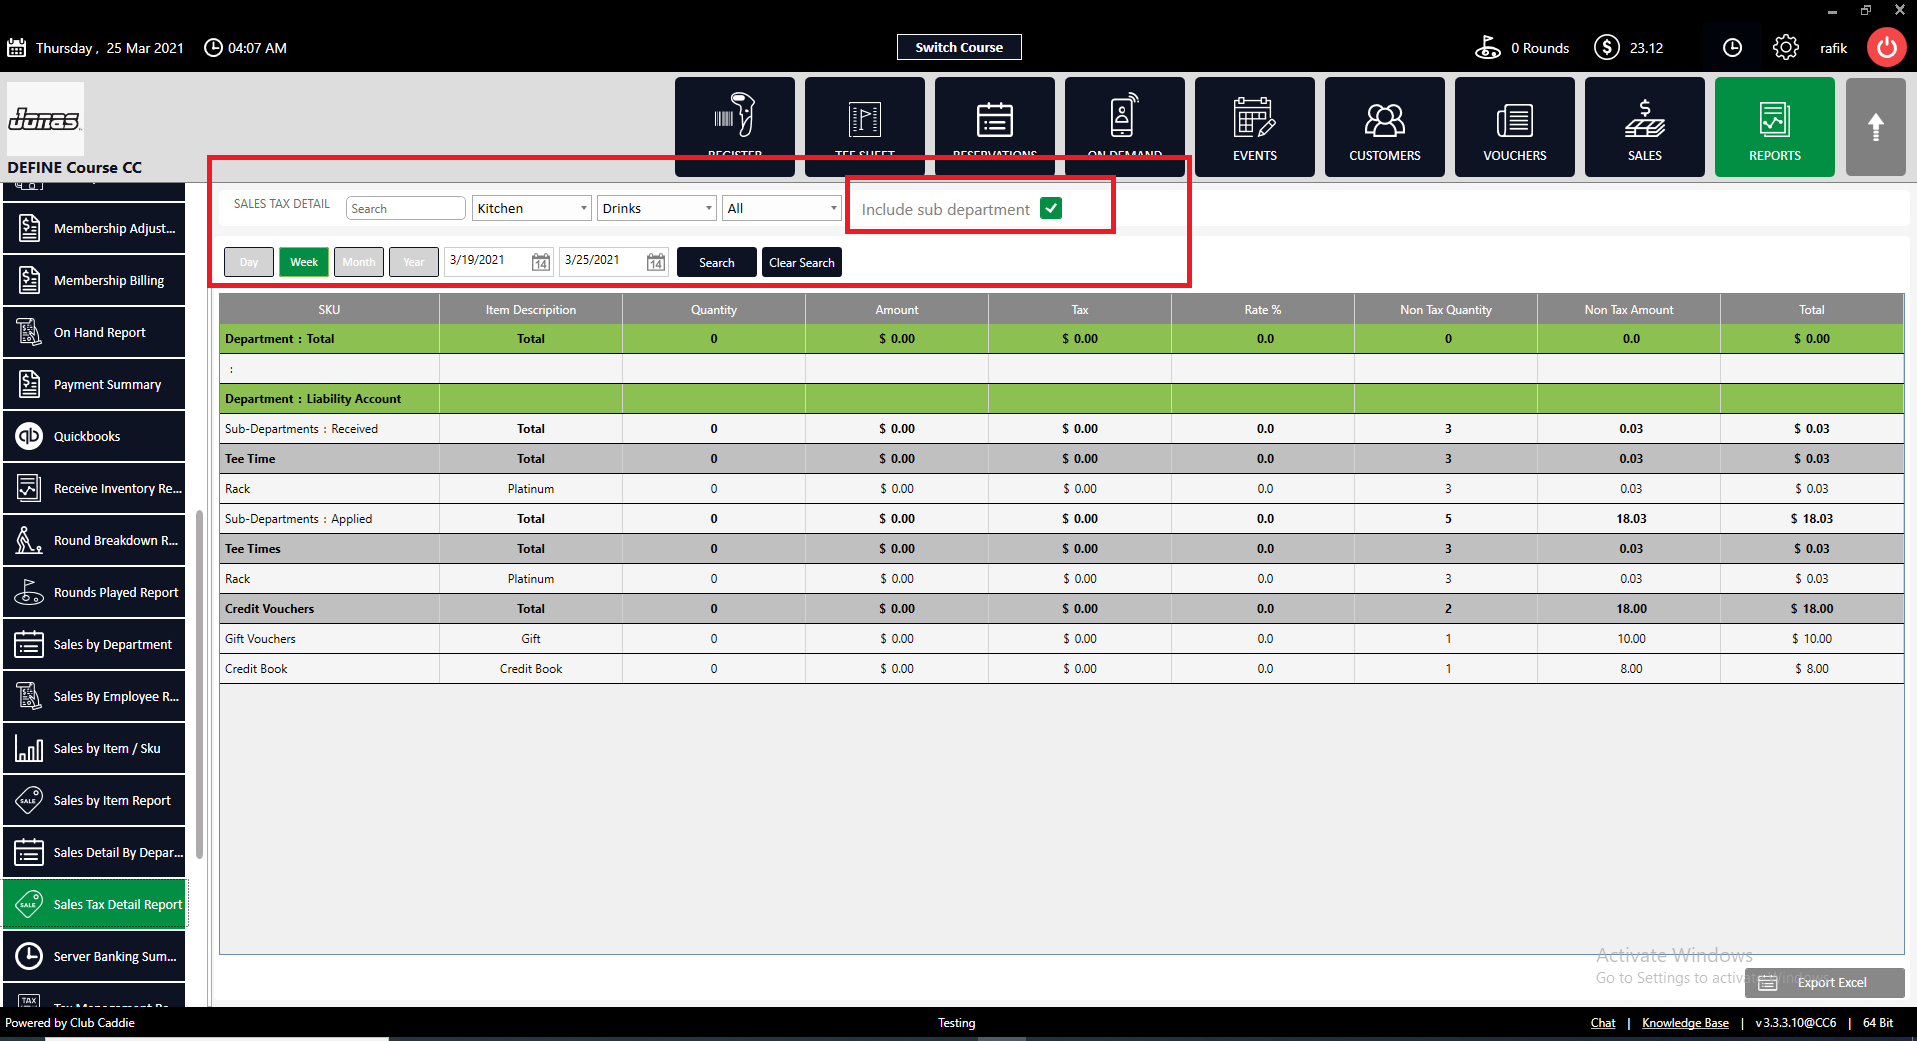The height and width of the screenshot is (1041, 1917).
Task: Select the Gift Vouchers row
Action: tap(1061, 638)
